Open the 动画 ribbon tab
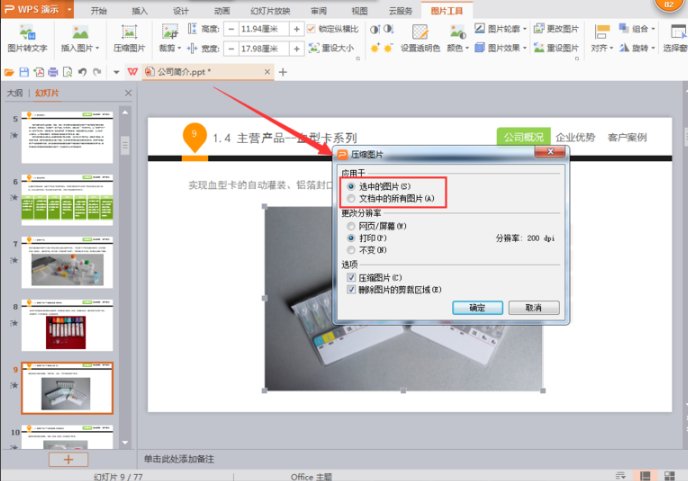Image resolution: width=688 pixels, height=481 pixels. [222, 11]
